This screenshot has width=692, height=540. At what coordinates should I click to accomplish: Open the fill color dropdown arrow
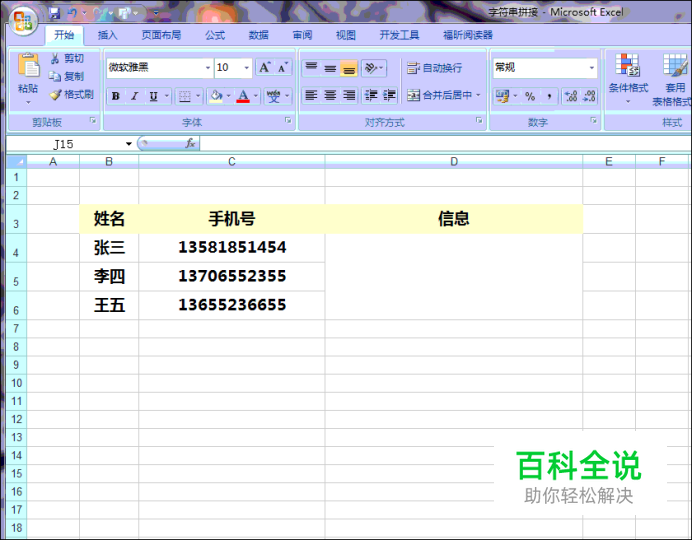[x=229, y=96]
